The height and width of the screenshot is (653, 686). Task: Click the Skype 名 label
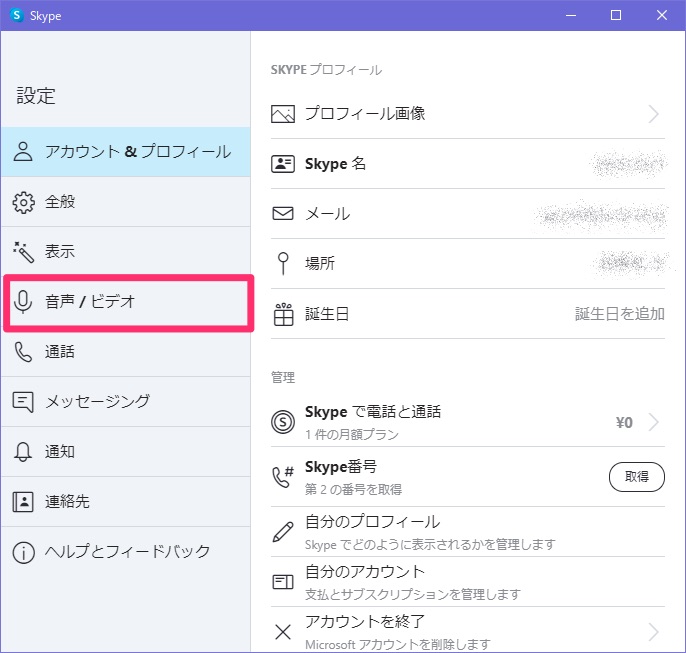pyautogui.click(x=336, y=164)
